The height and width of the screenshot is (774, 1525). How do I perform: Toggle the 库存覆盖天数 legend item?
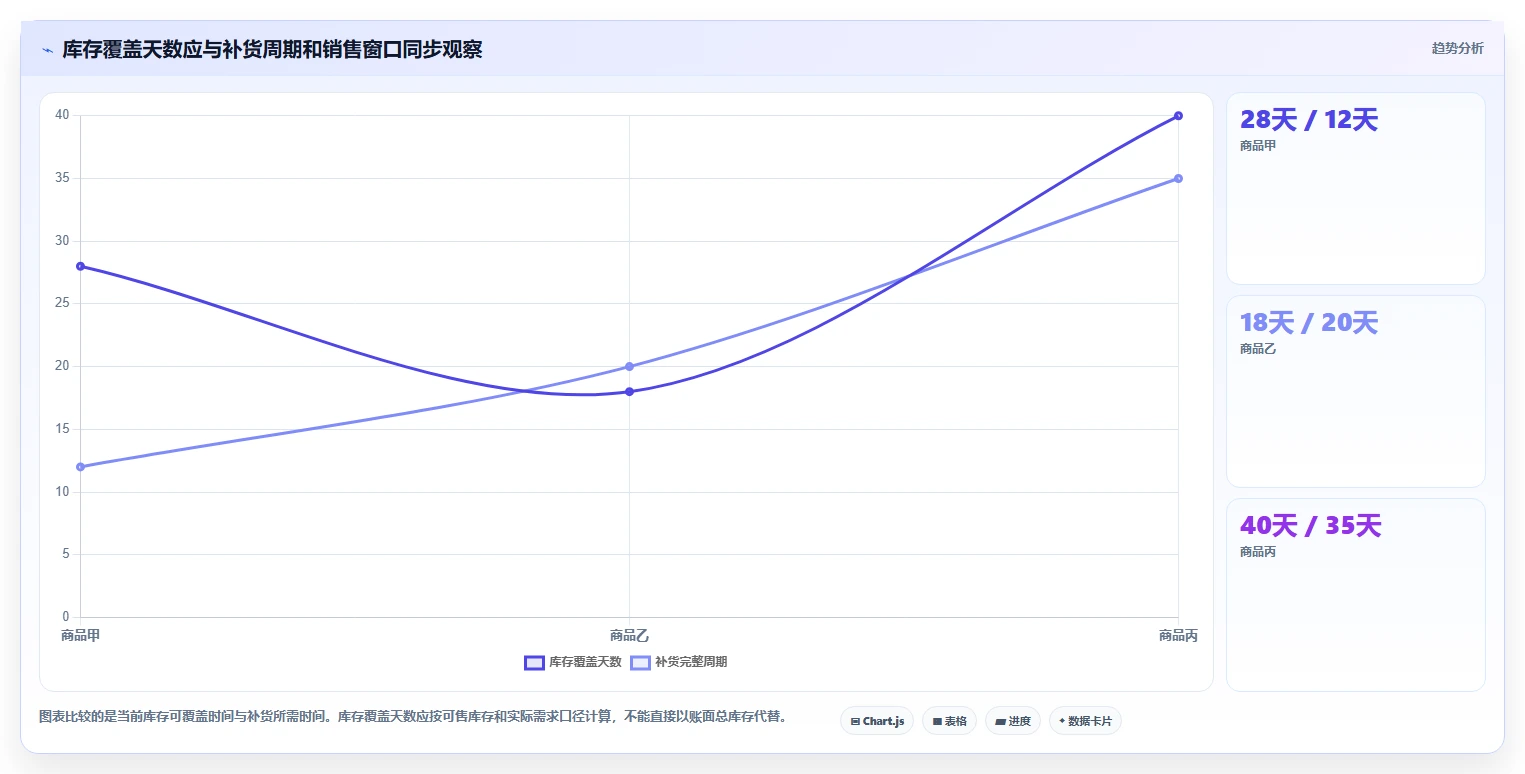(x=573, y=662)
